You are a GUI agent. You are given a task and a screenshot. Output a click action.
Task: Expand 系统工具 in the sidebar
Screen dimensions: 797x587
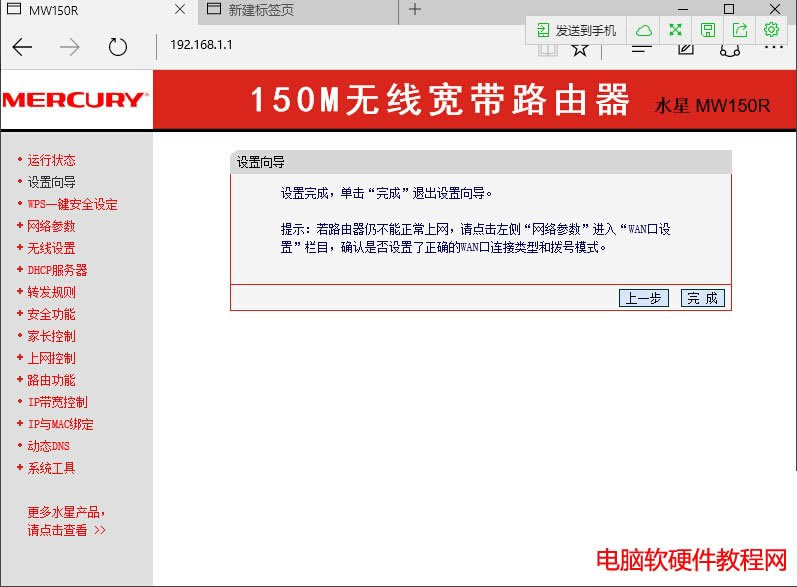[51, 468]
